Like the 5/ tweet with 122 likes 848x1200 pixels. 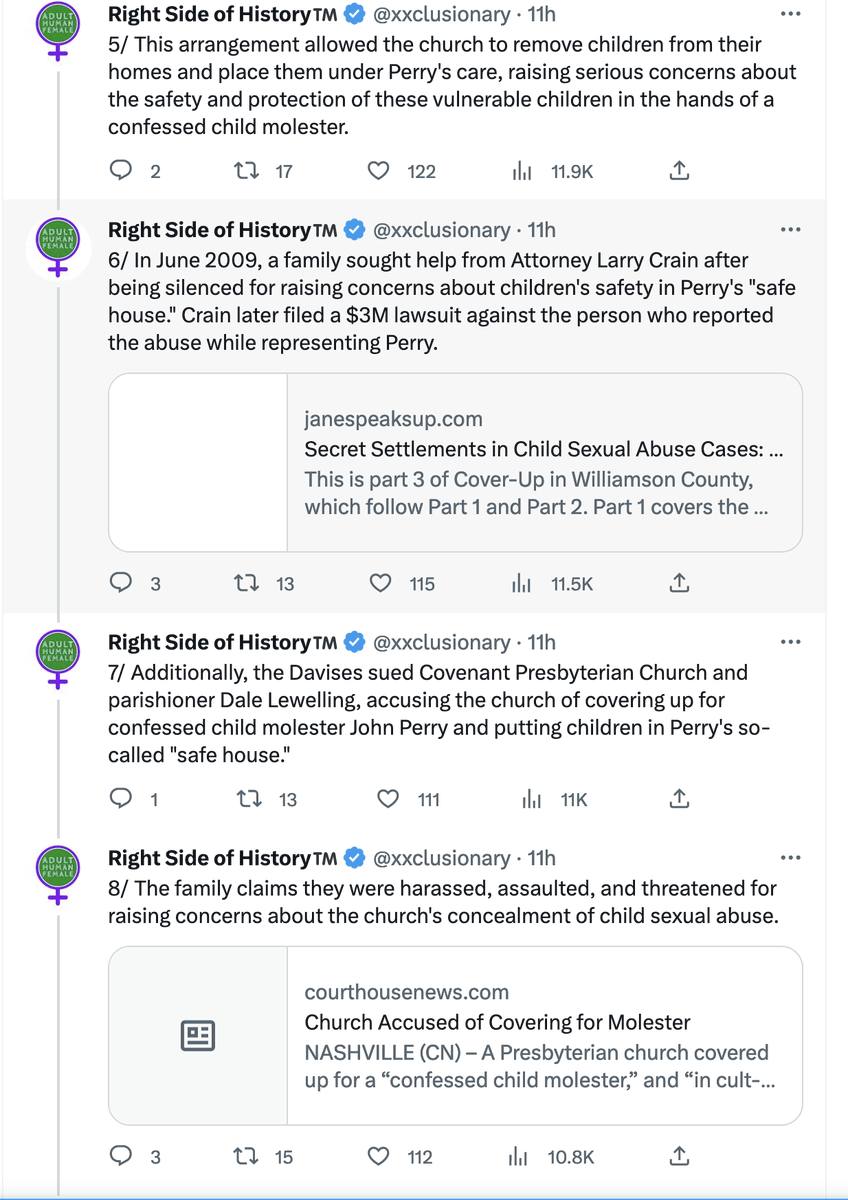[379, 171]
